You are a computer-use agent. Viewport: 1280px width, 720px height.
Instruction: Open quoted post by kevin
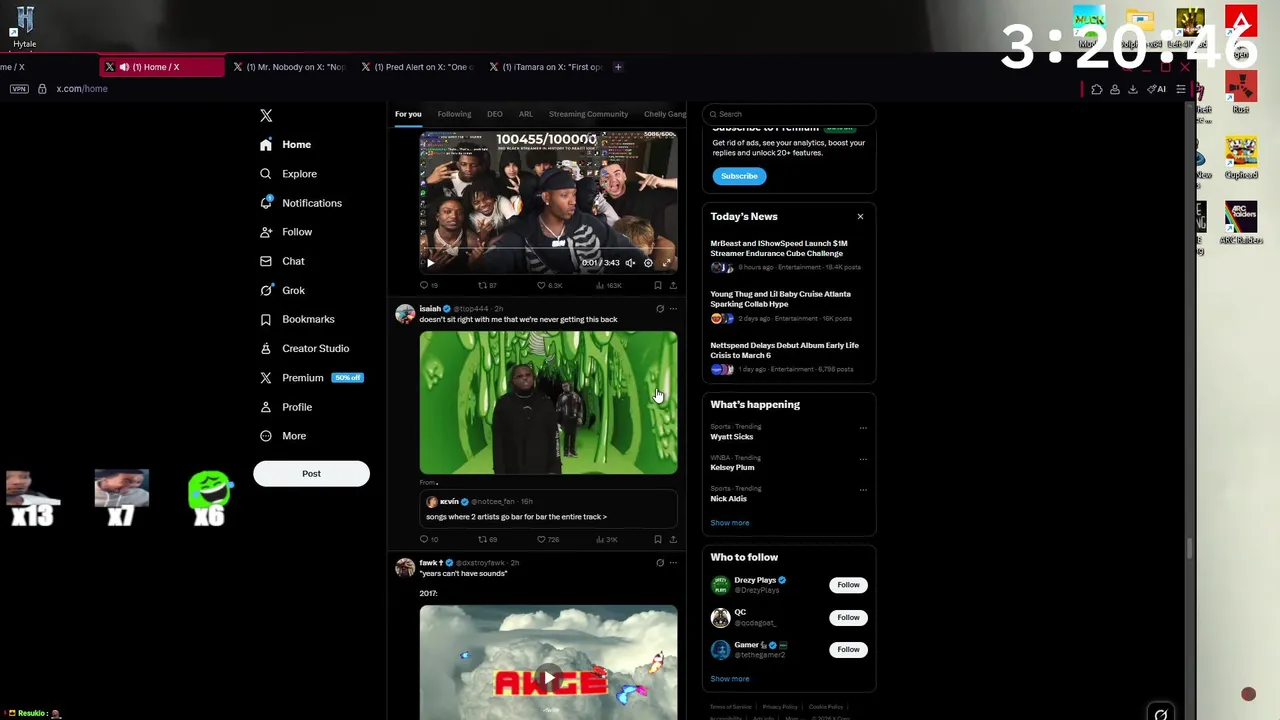pos(548,510)
